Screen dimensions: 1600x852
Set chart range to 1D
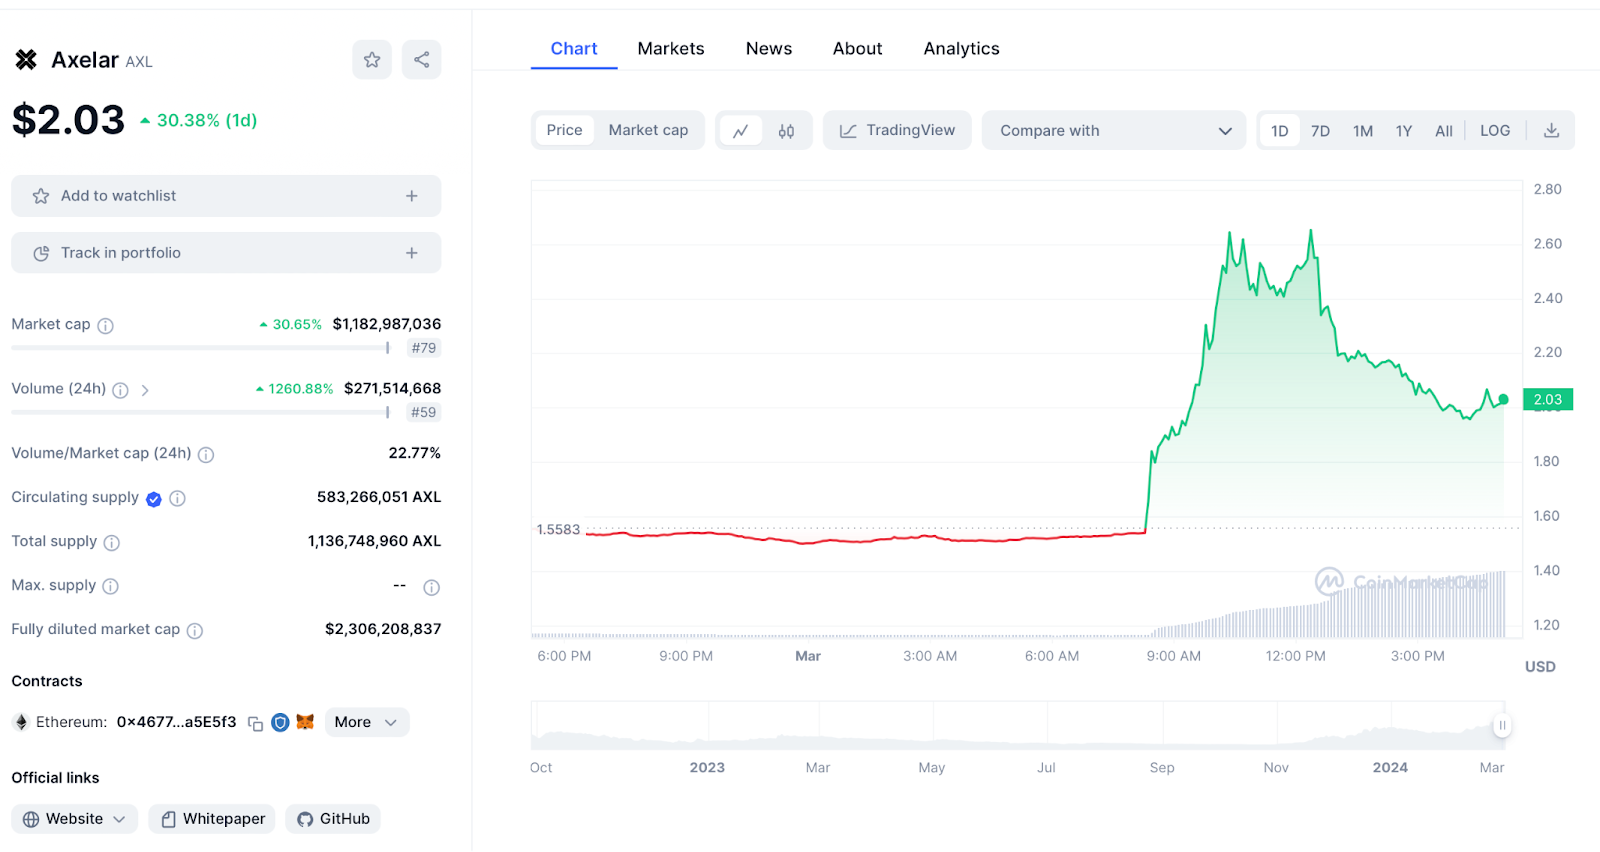[x=1280, y=131]
